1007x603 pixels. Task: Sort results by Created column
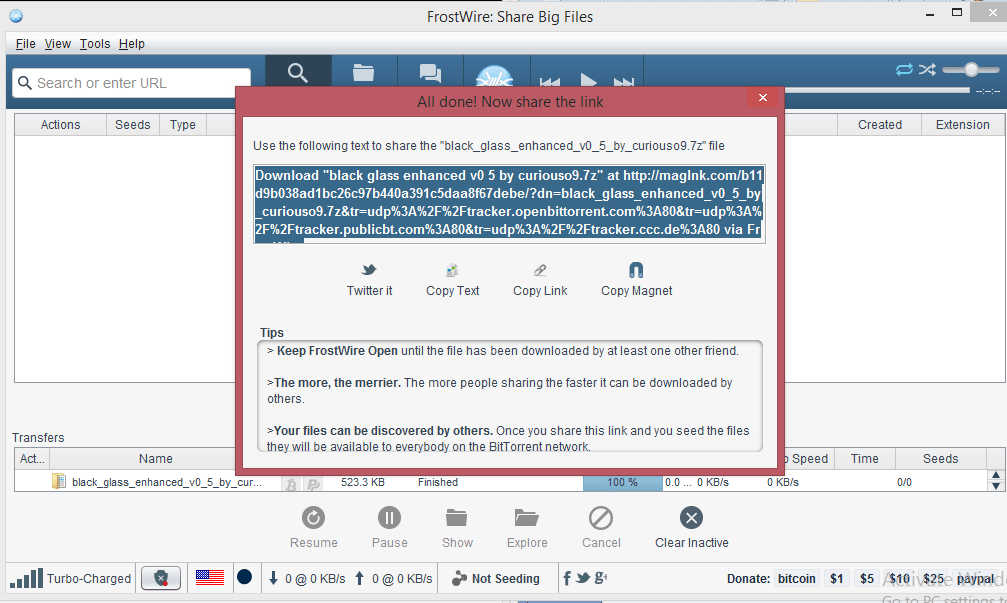click(x=880, y=125)
